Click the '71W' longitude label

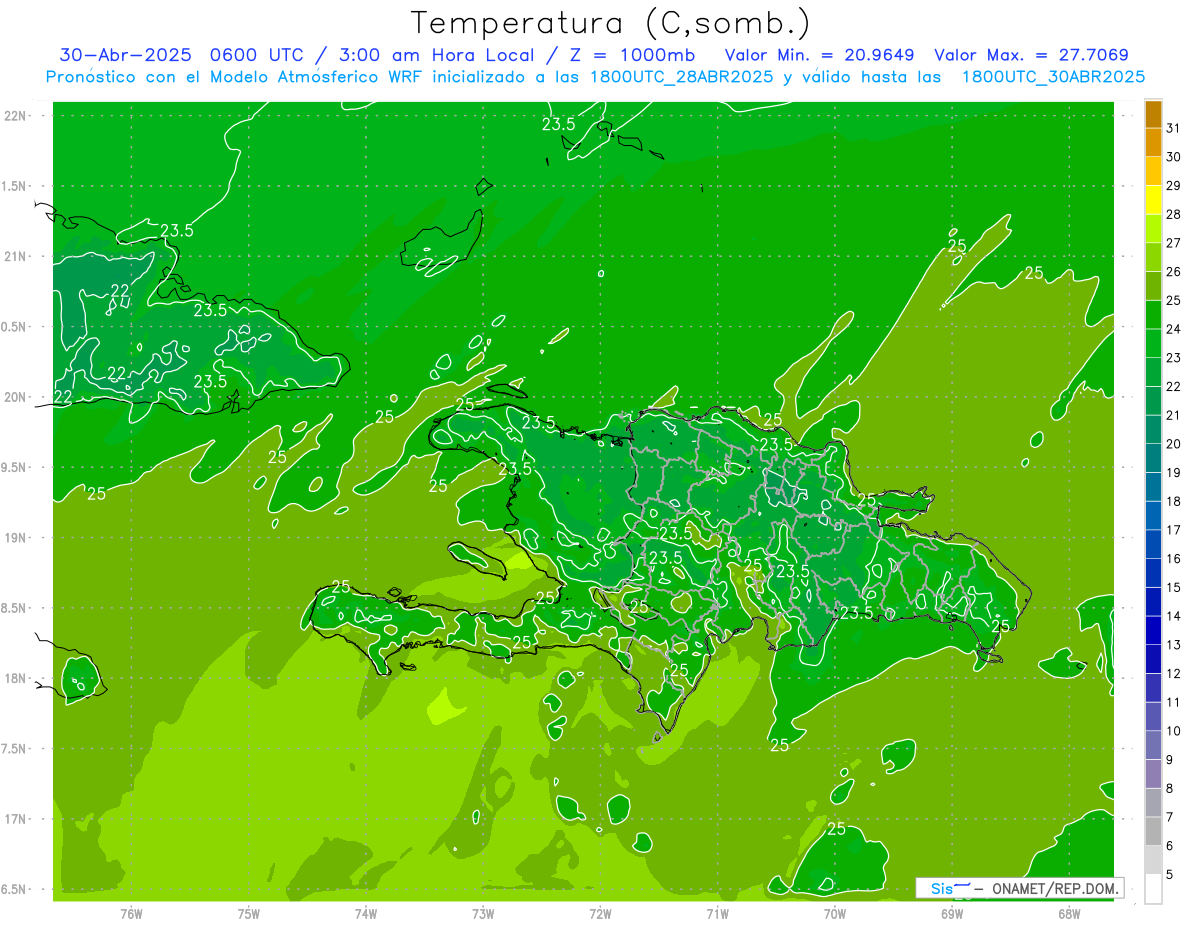click(717, 914)
